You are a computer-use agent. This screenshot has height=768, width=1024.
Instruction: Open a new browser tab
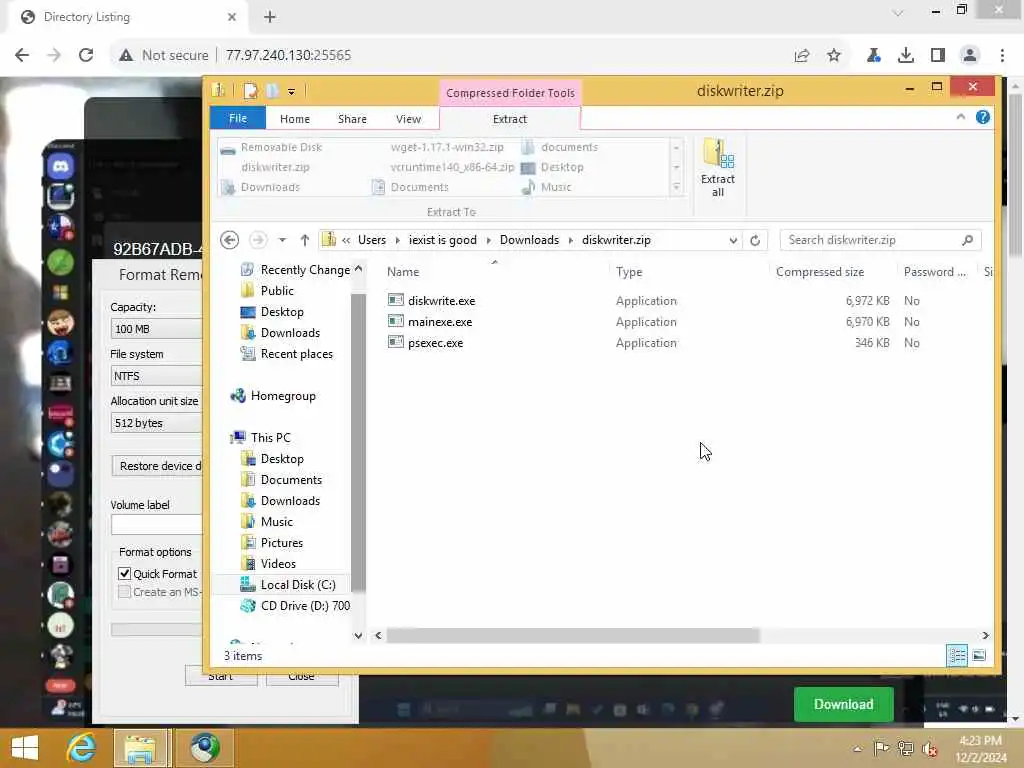click(x=270, y=17)
